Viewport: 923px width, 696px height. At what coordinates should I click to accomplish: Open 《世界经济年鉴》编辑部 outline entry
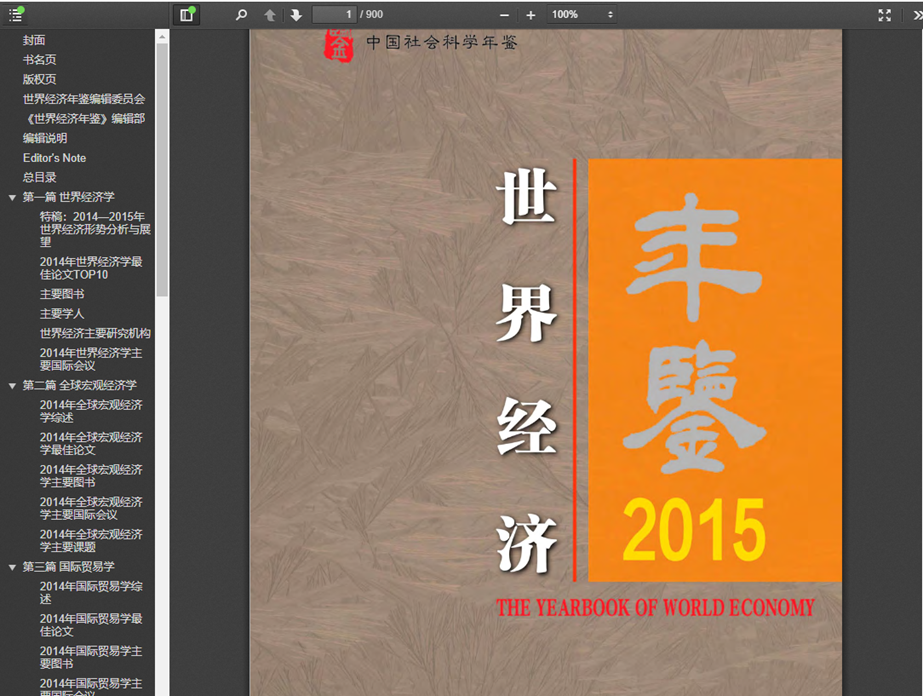[x=84, y=118]
